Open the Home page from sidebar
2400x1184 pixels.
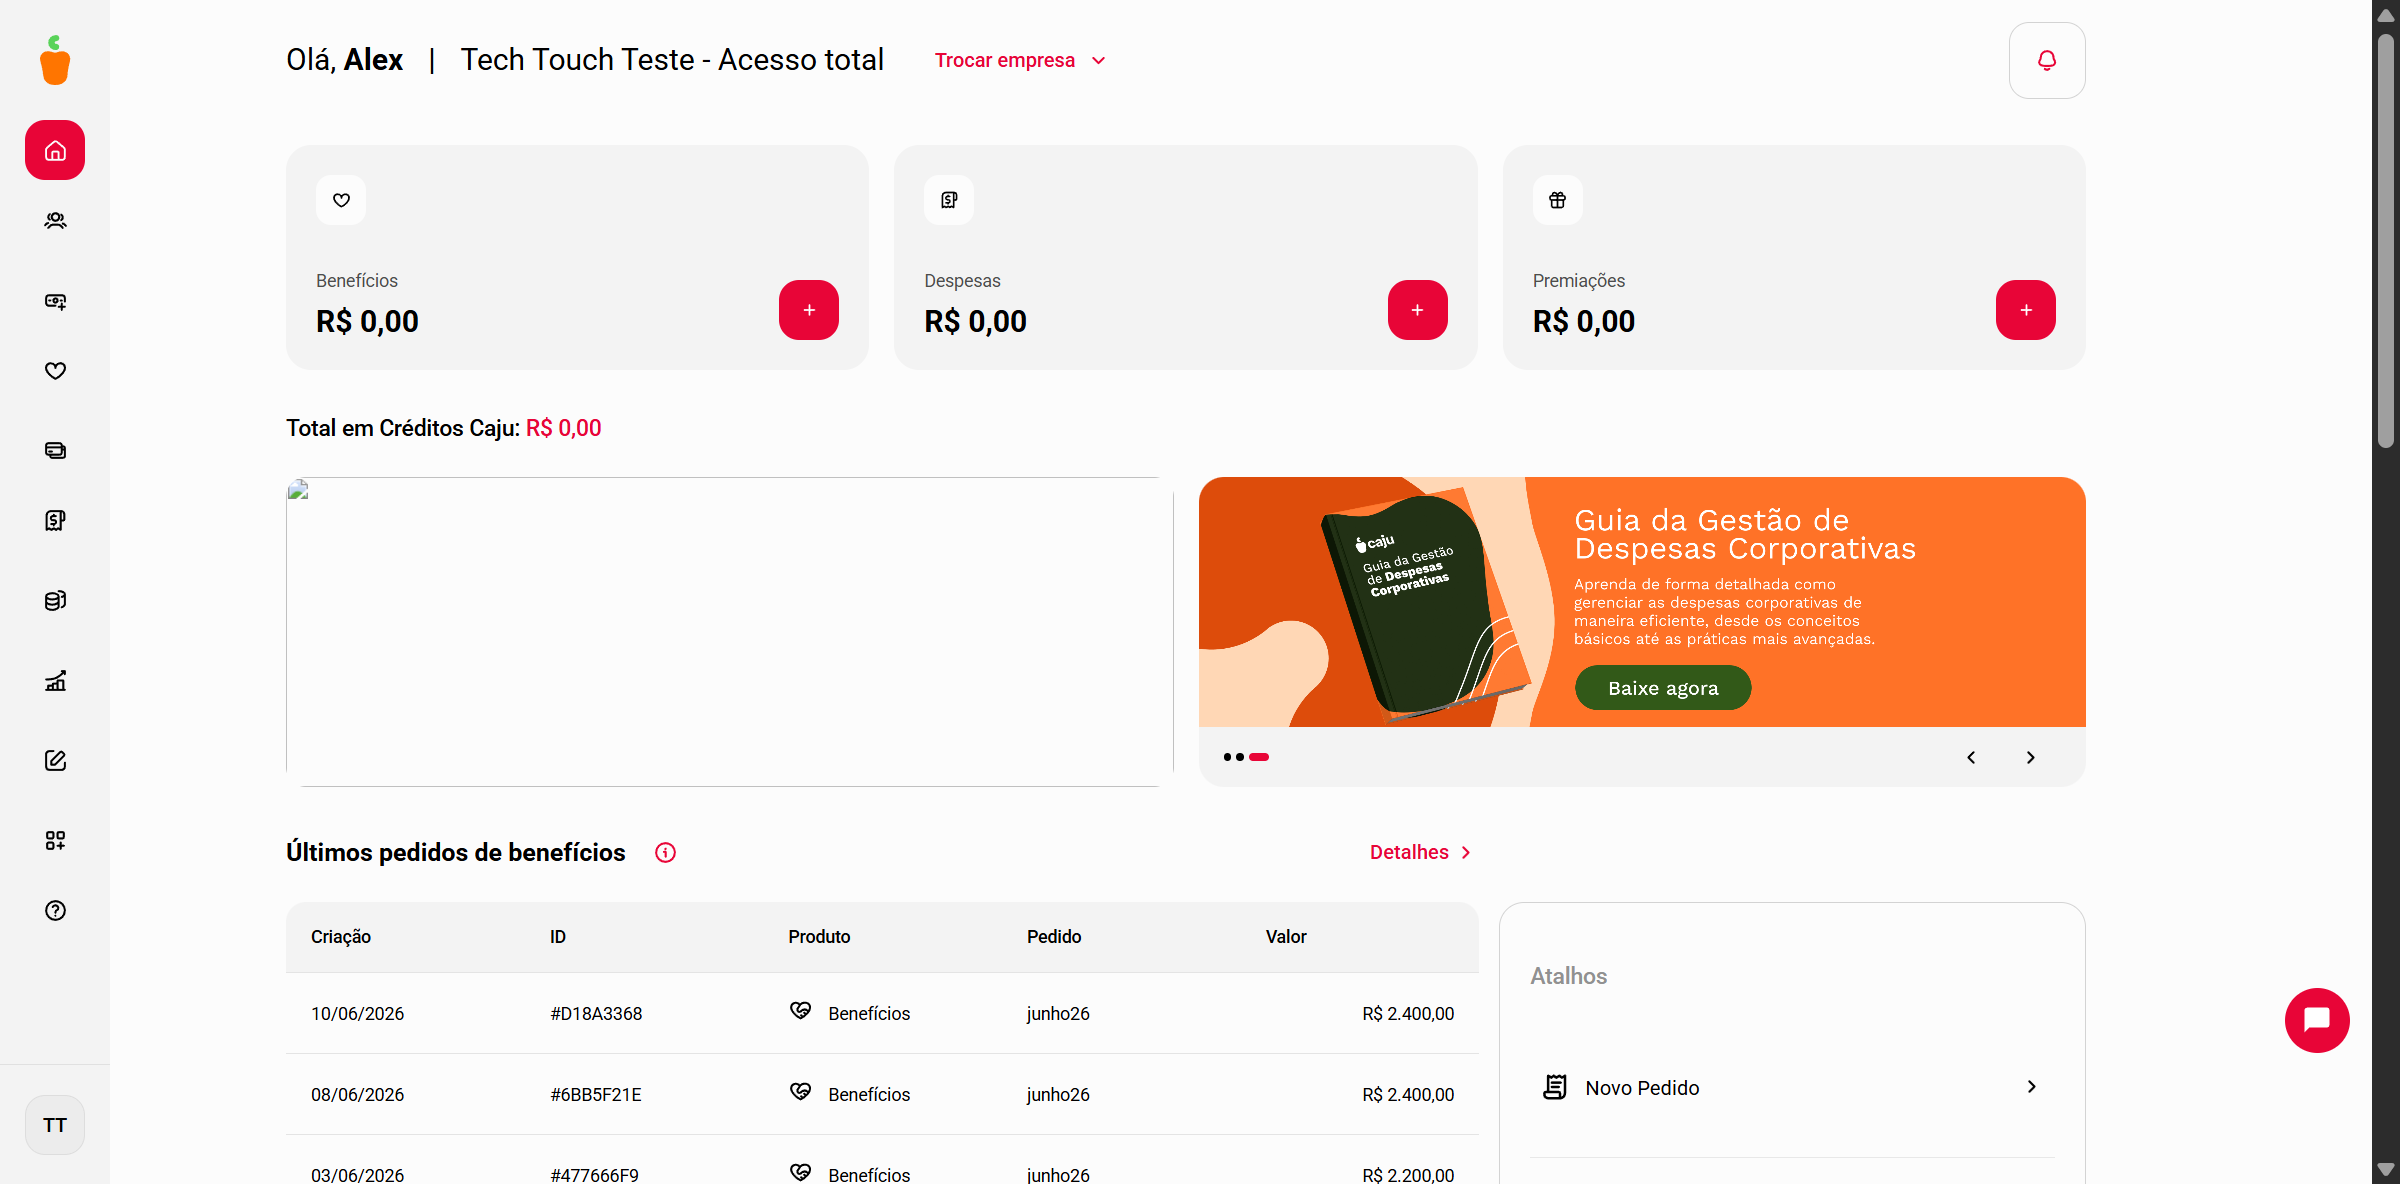click(55, 150)
